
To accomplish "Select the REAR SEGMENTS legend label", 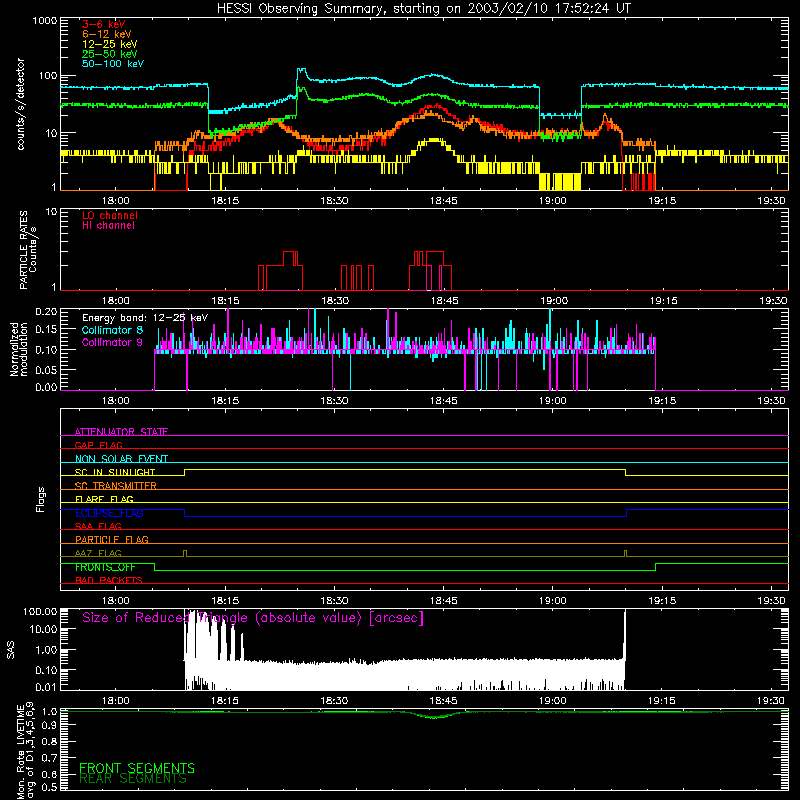I will [133, 779].
